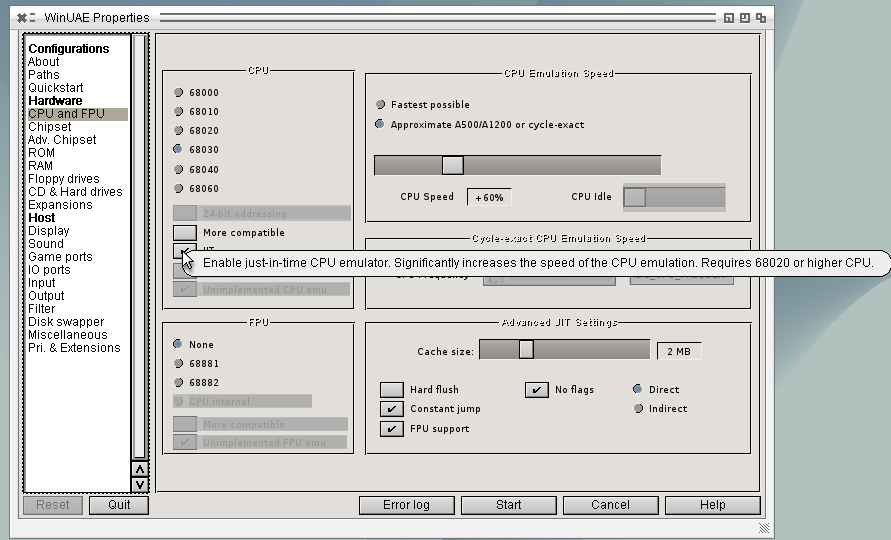Click the window iconify title icon

point(728,18)
